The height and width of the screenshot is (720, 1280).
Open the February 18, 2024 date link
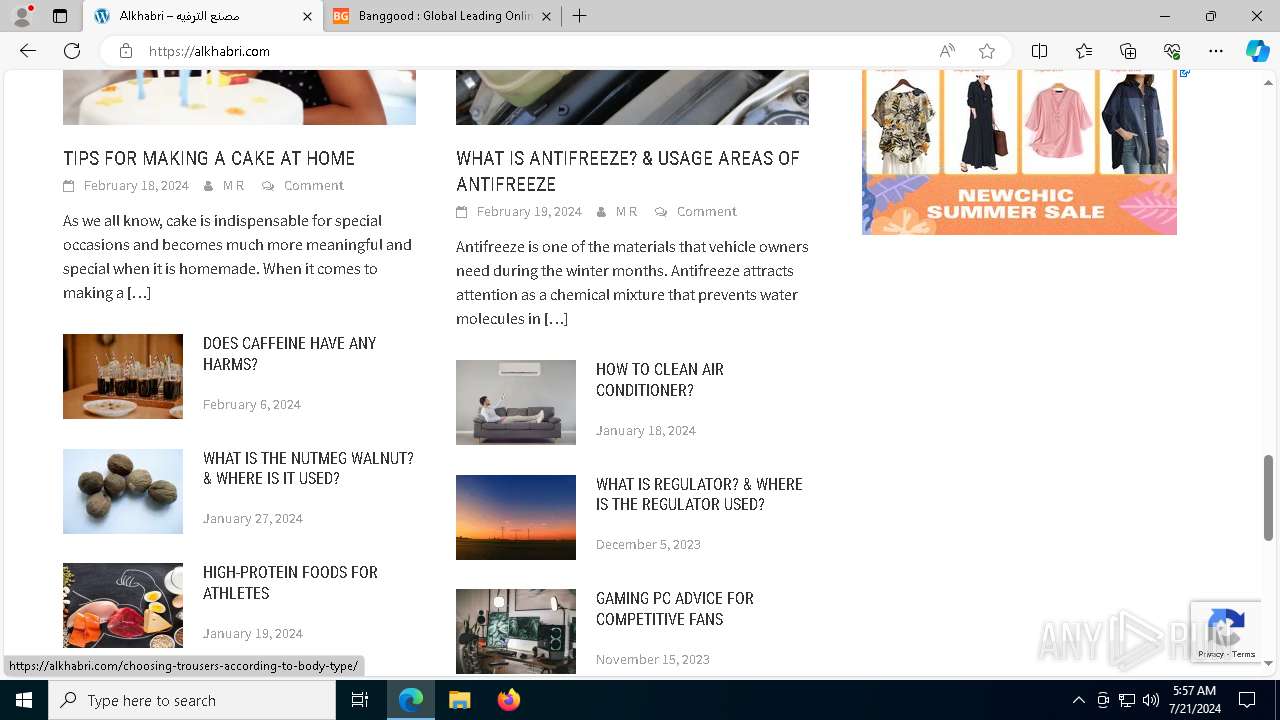(x=136, y=186)
